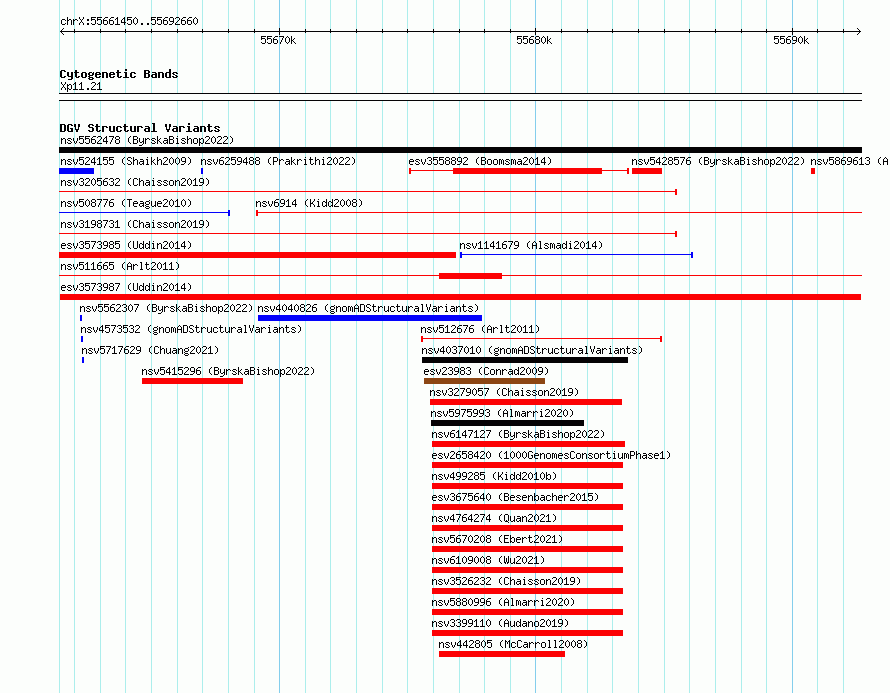
Task: Click esv3675640 (Besenbacher2015) label
Action: 515,497
